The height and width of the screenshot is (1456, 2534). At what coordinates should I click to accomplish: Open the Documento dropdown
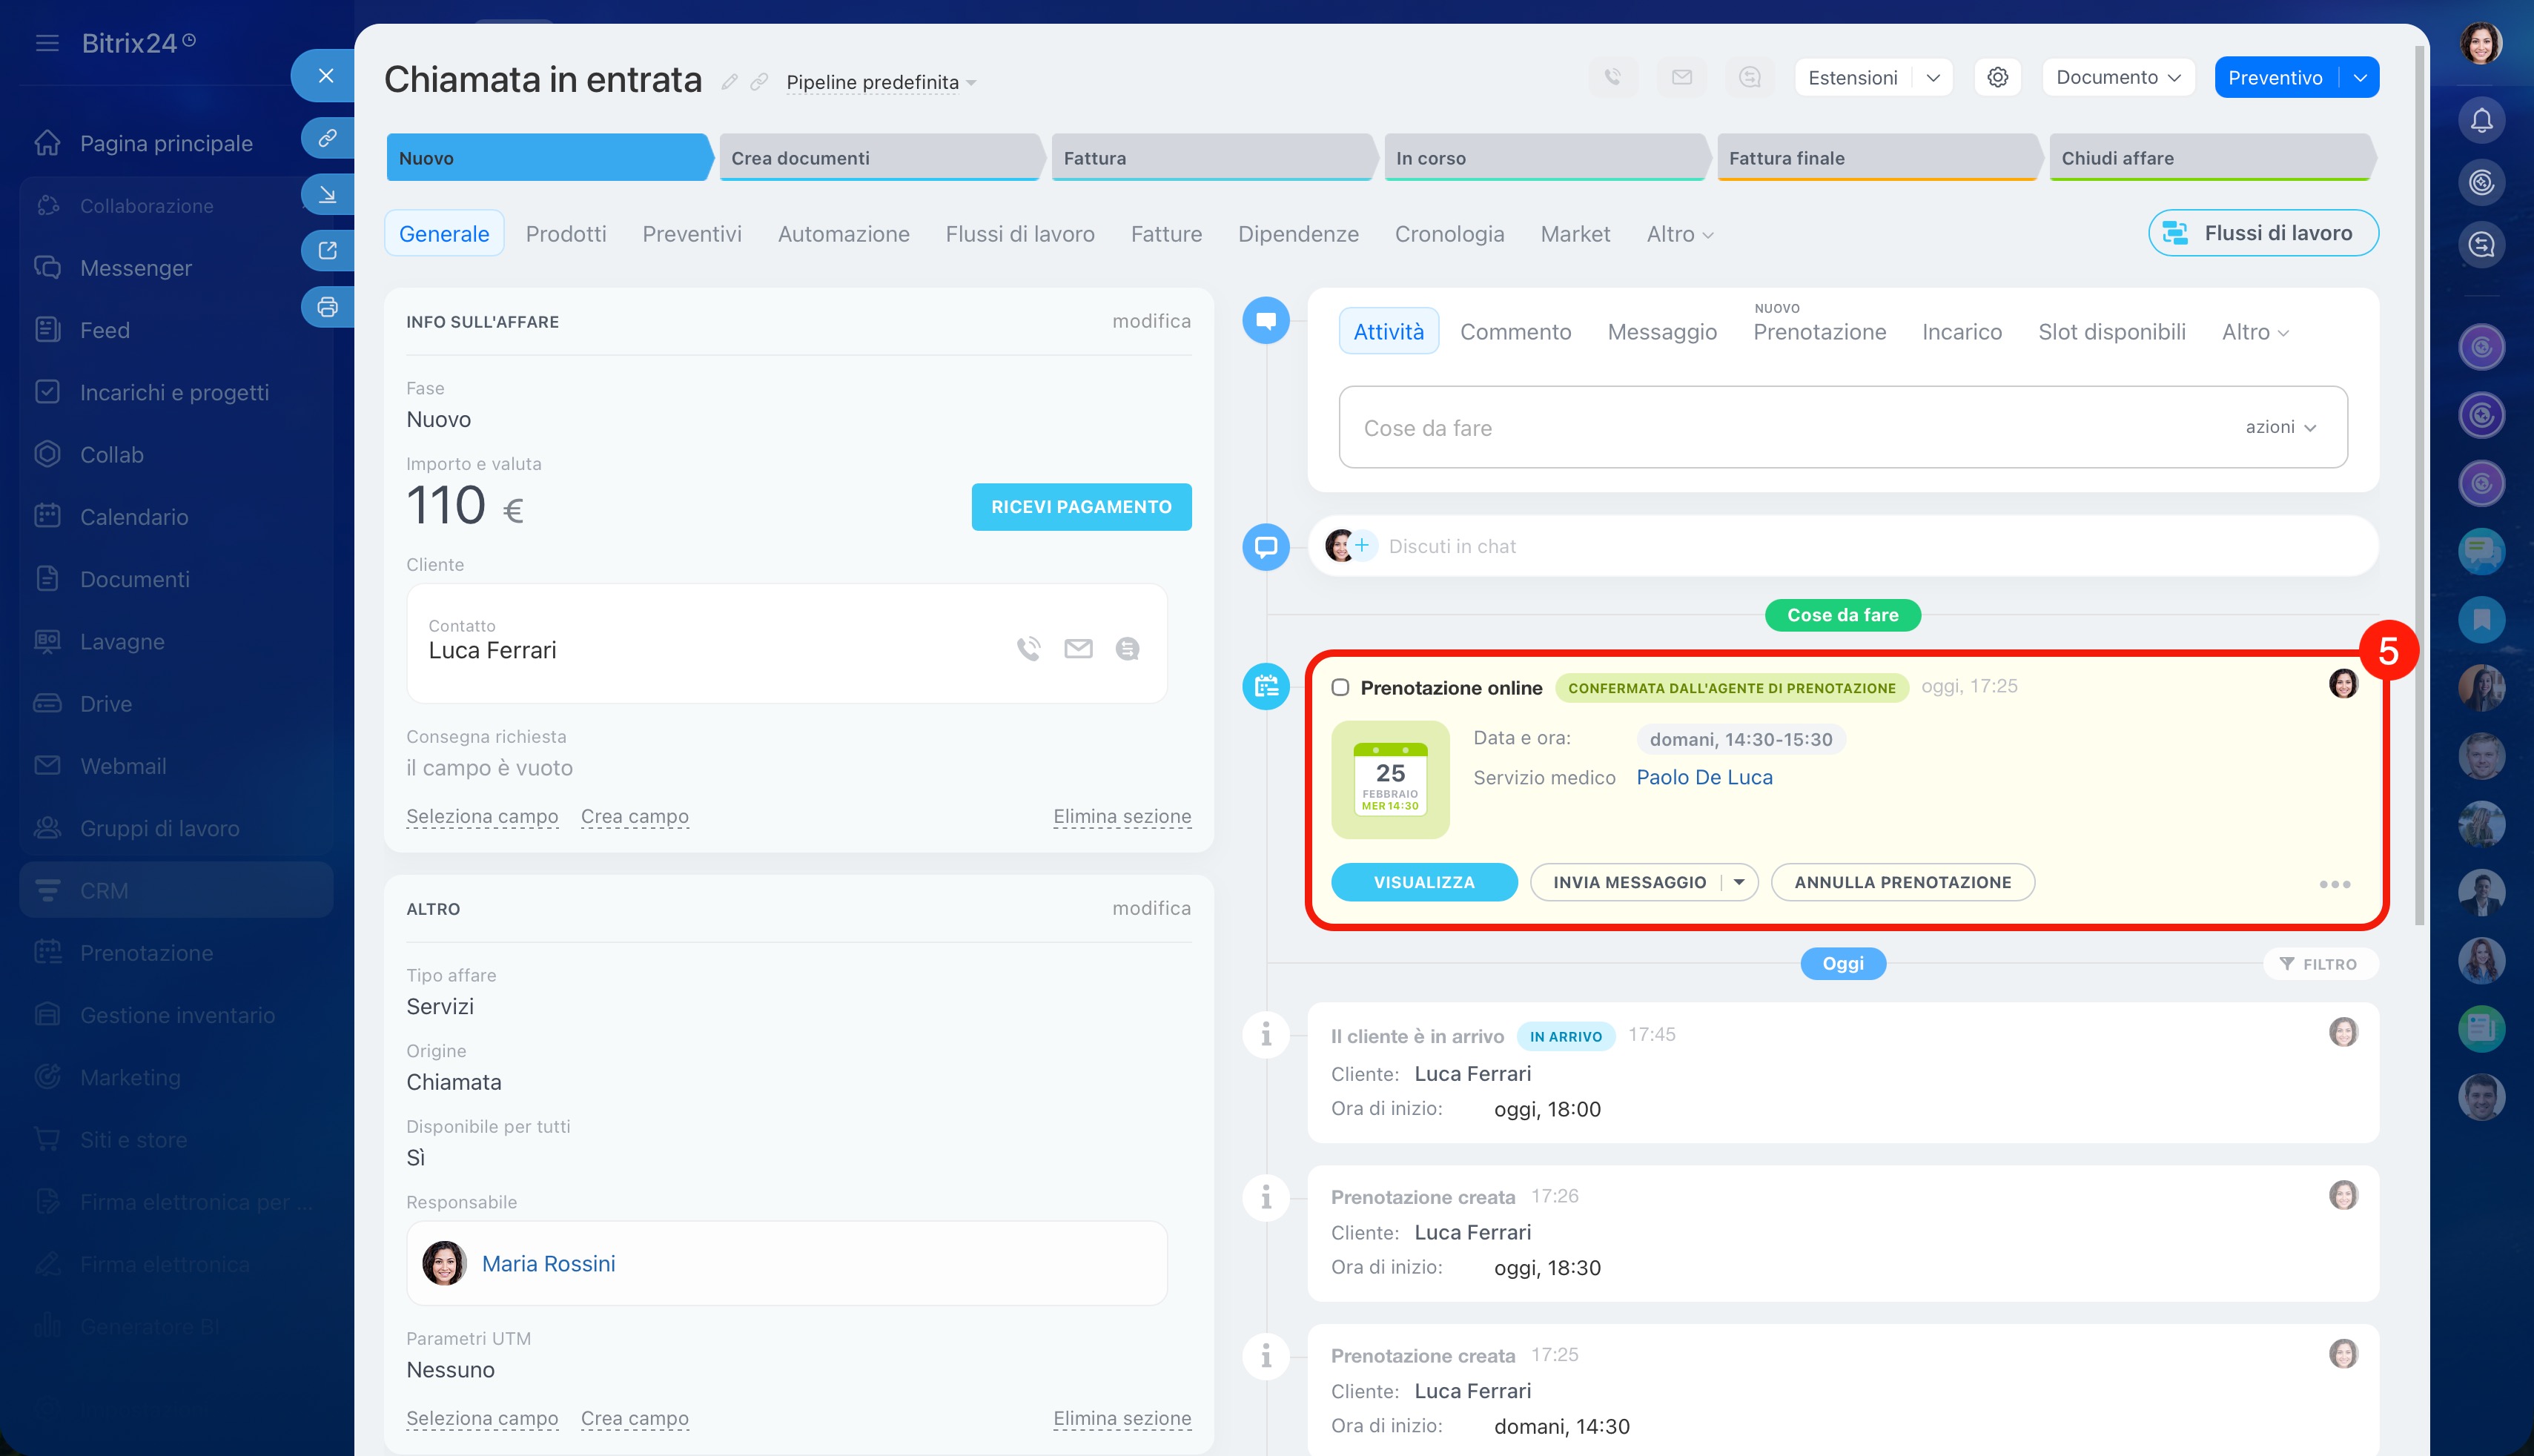(x=2118, y=77)
